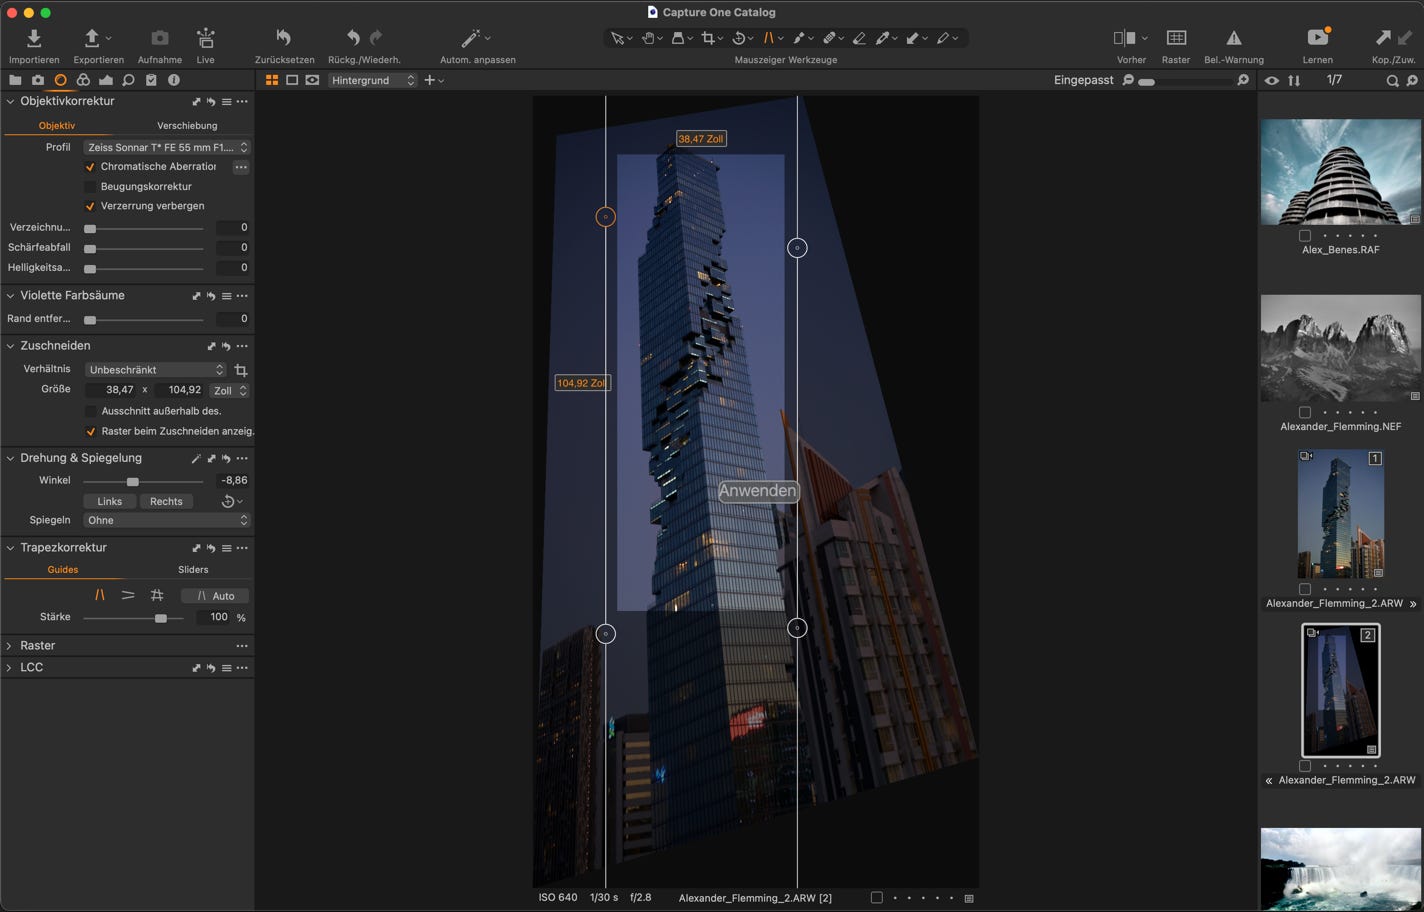This screenshot has height=912, width=1424.
Task: Switch to the Verschiebung tab
Action: (187, 126)
